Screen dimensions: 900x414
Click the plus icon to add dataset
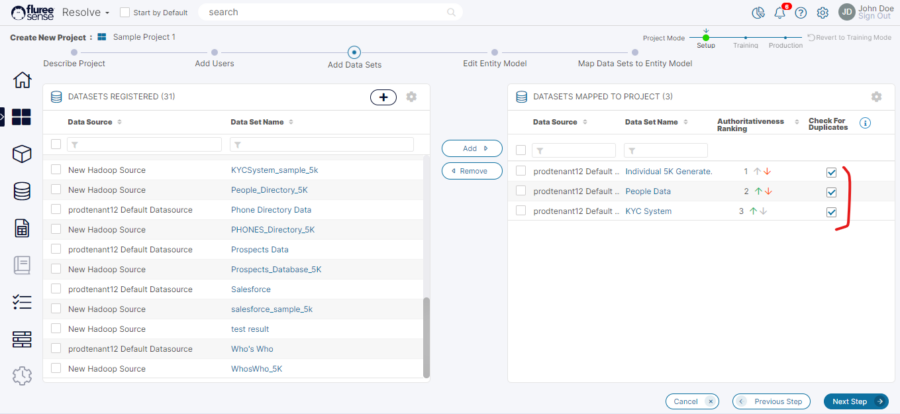tap(383, 97)
